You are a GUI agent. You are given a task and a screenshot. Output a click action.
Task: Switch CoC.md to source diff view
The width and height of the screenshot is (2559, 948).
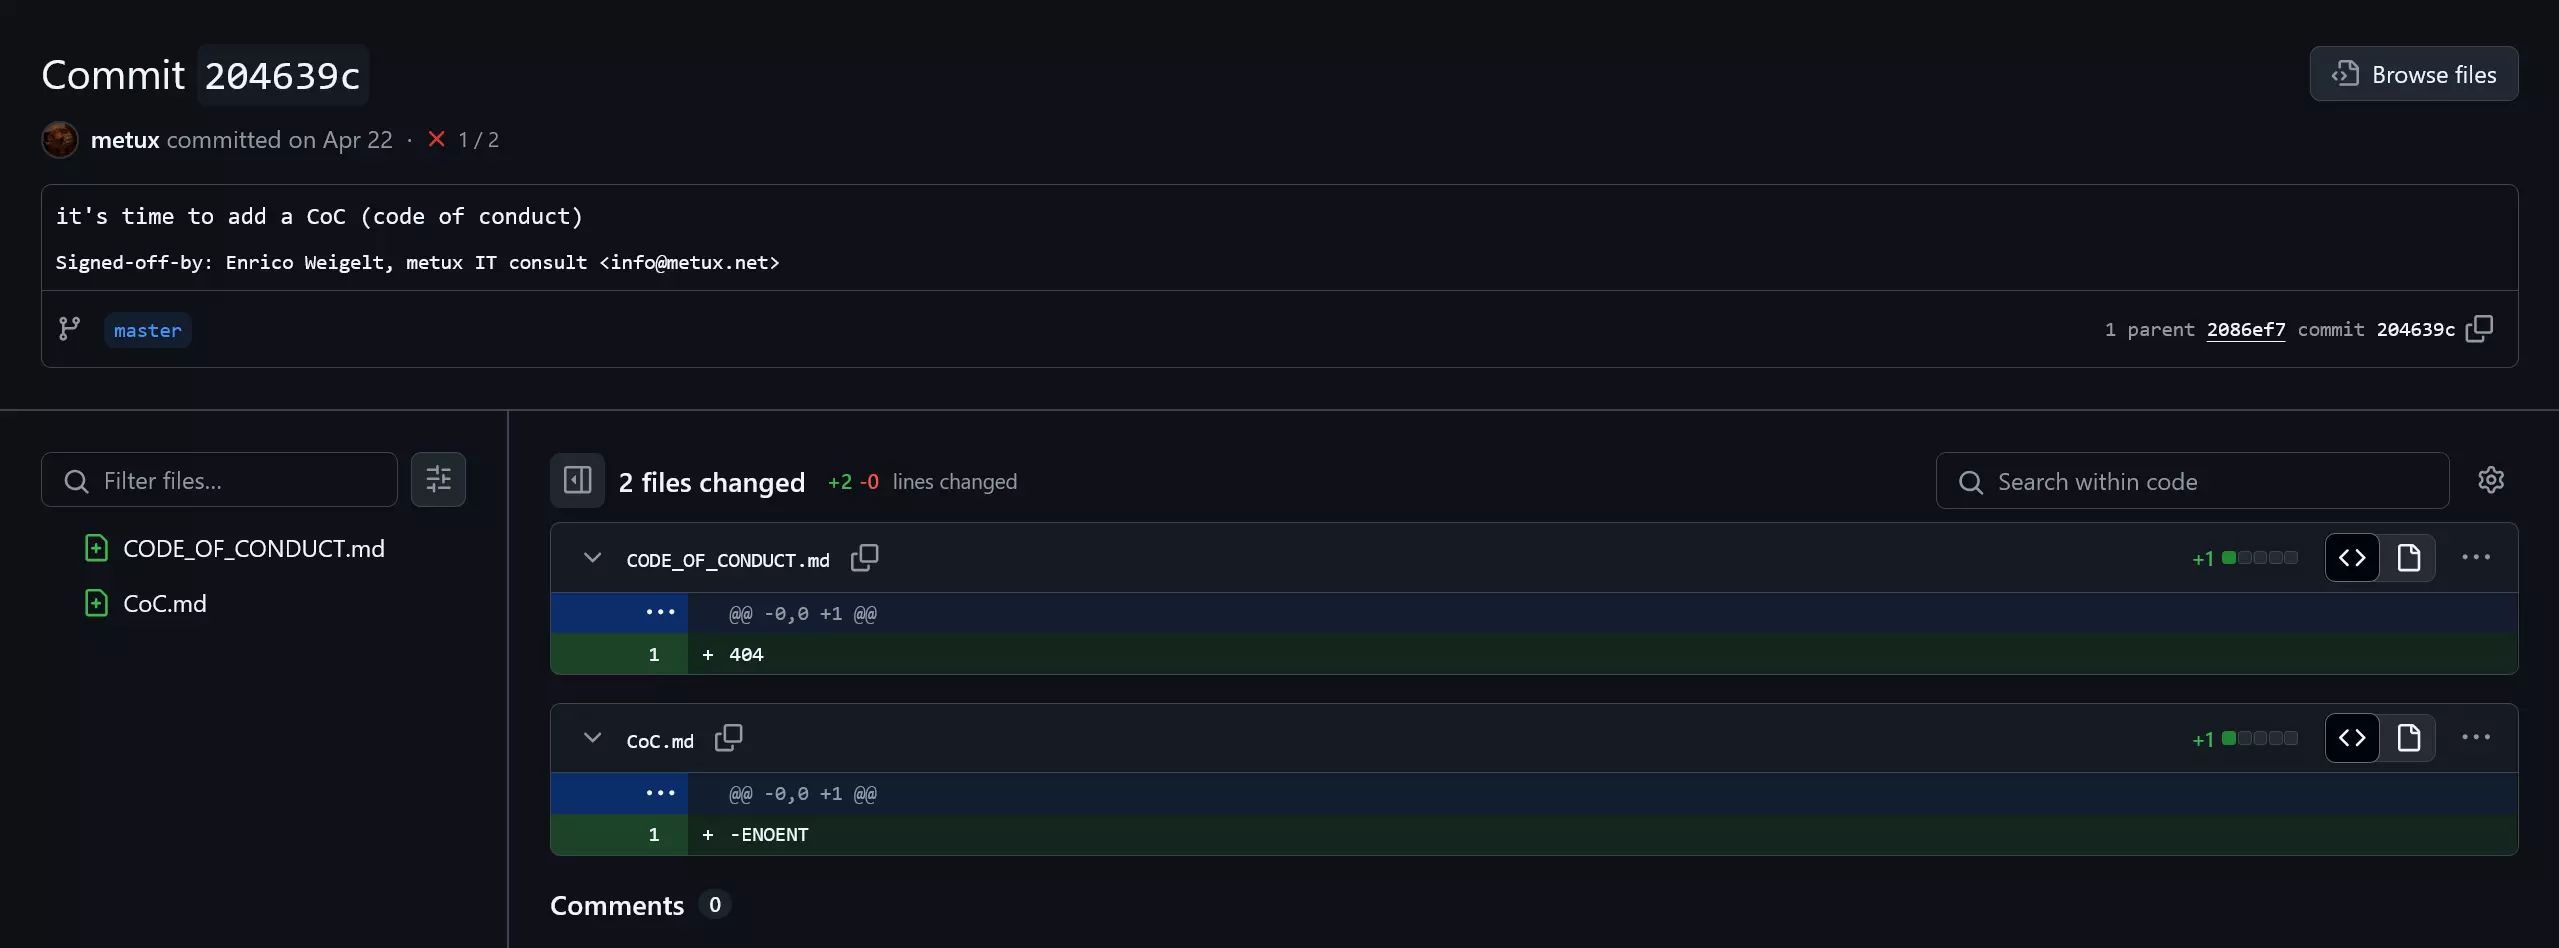[2353, 738]
